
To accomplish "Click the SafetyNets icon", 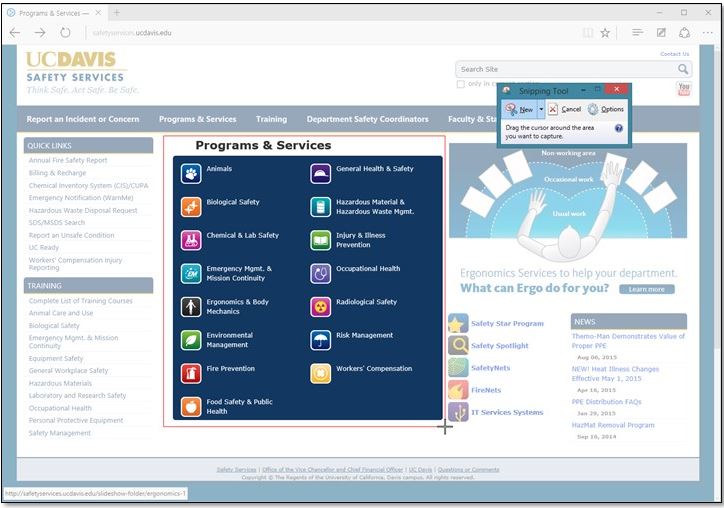I will coord(458,368).
